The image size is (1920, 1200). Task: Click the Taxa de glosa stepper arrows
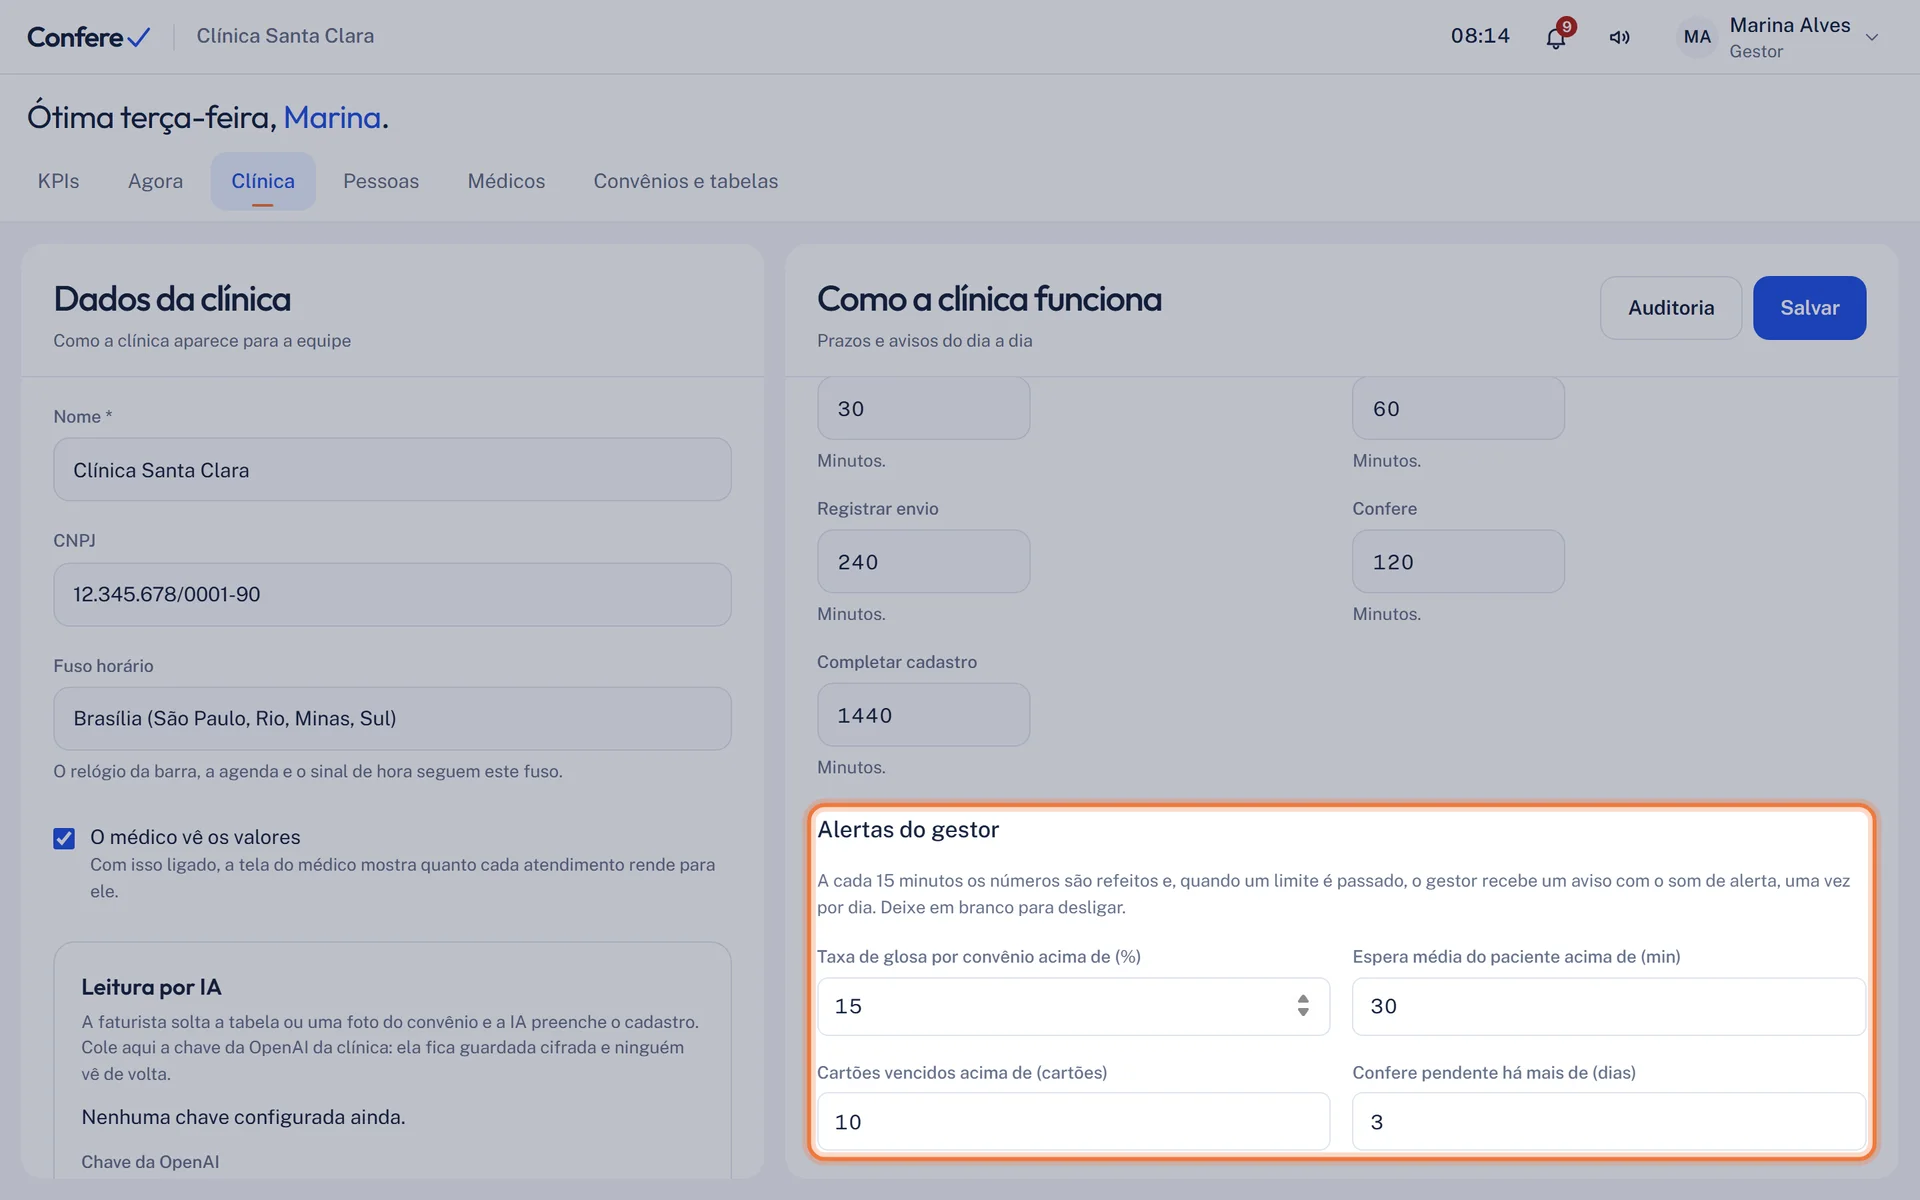[x=1303, y=1006]
